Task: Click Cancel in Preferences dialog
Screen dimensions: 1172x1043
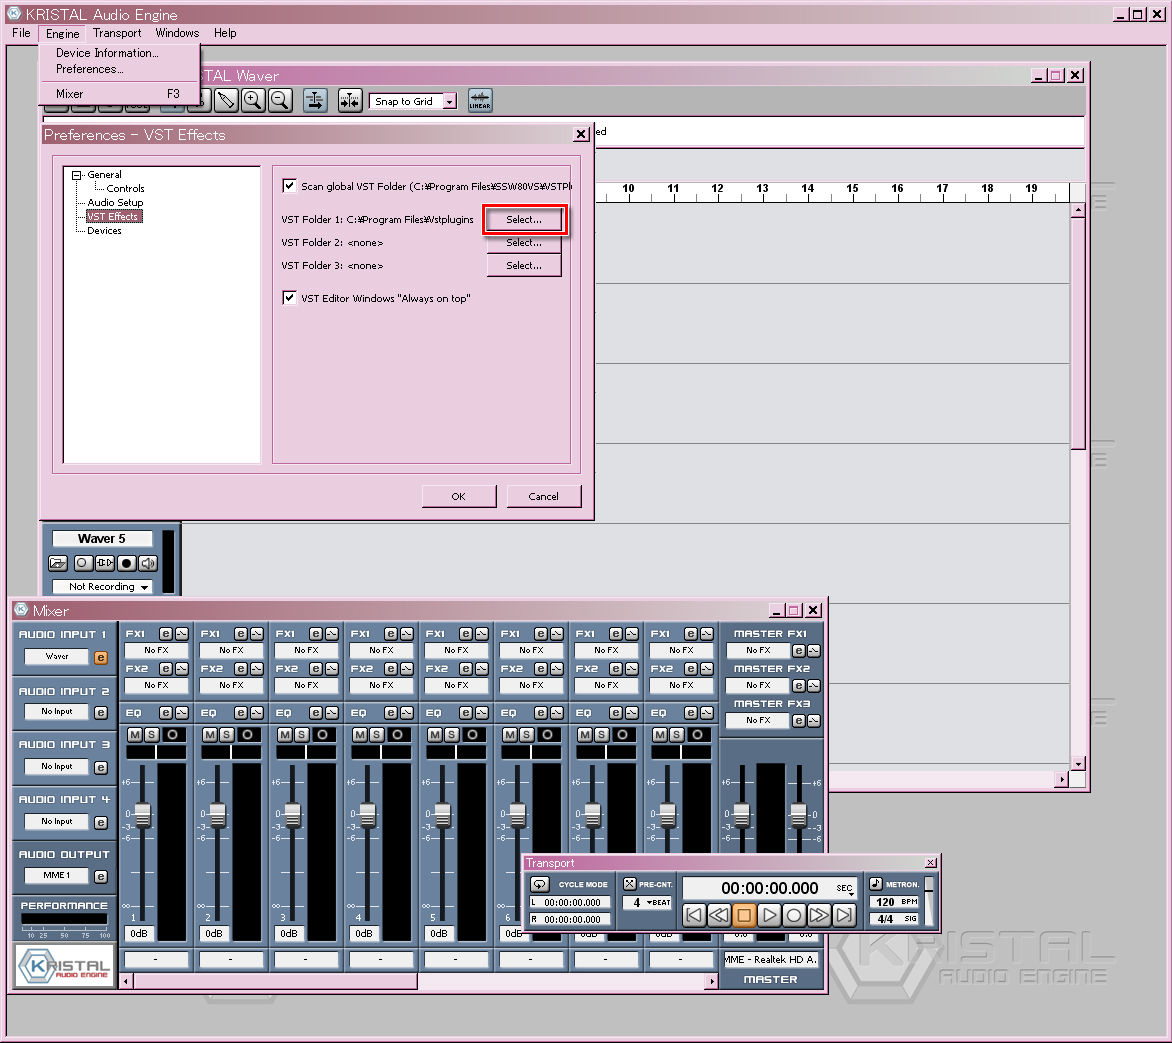Action: 543,496
